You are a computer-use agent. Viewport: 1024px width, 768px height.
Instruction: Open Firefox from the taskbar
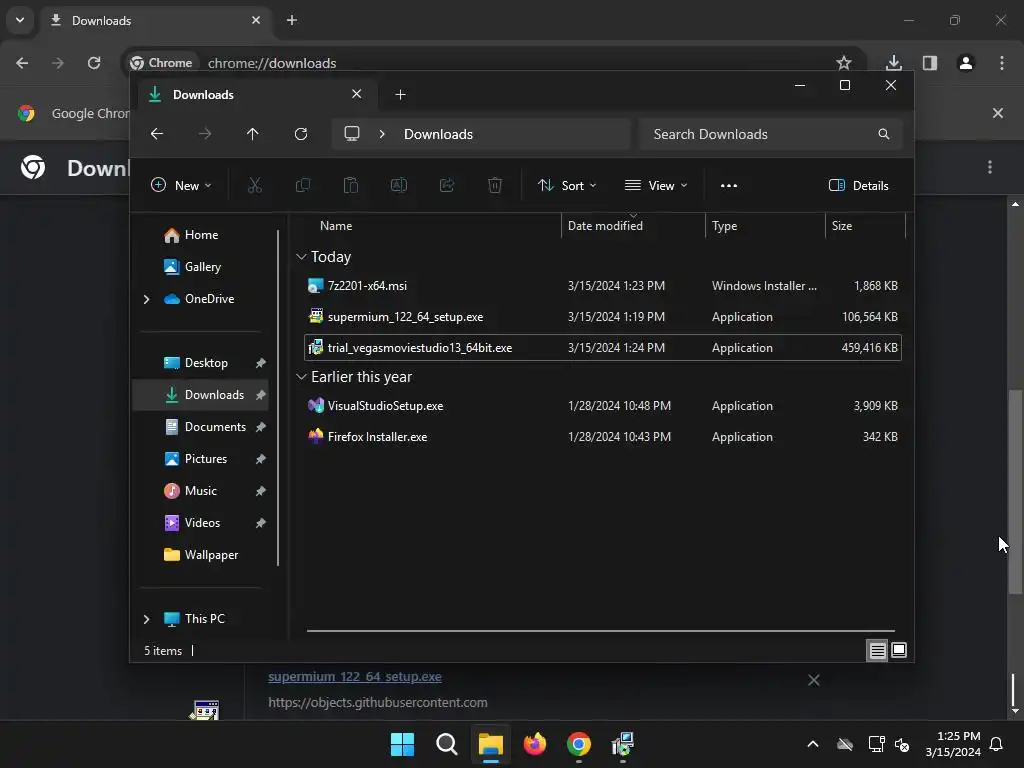click(535, 744)
